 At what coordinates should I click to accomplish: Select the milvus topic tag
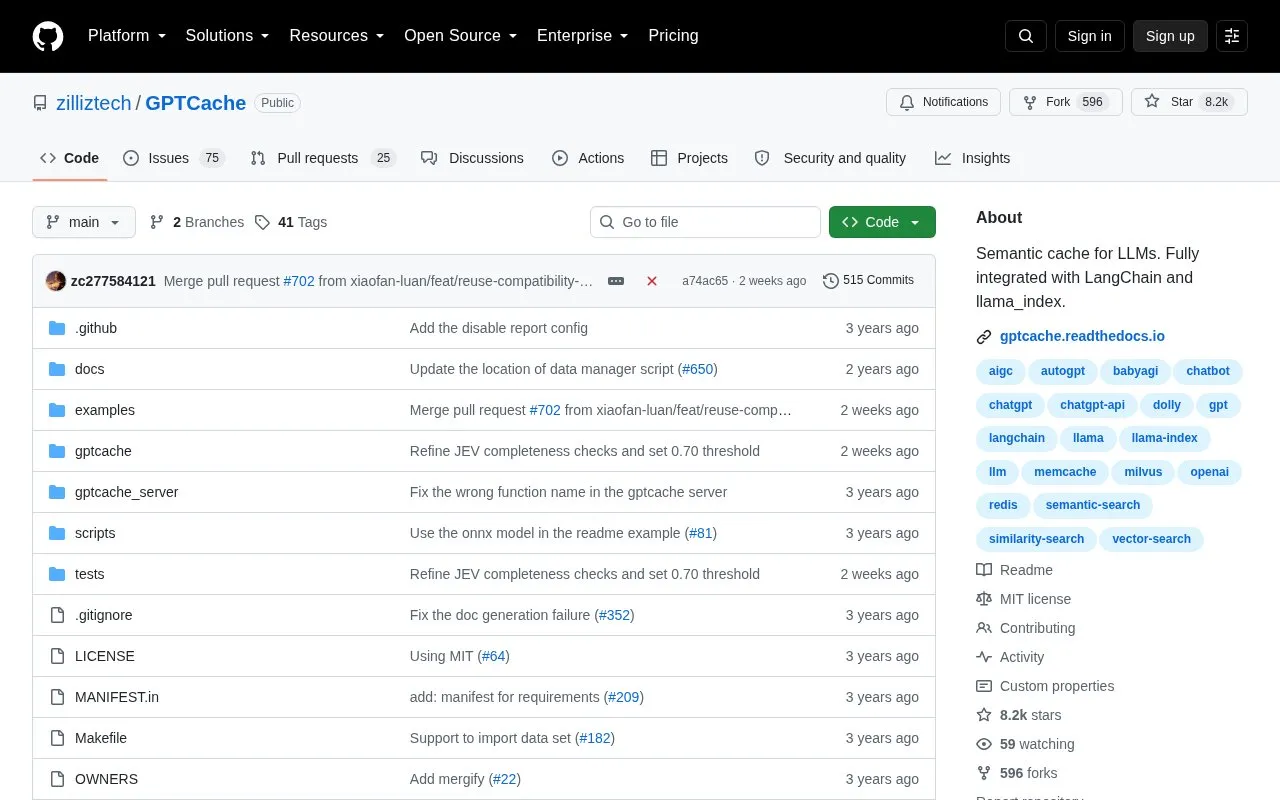(1143, 472)
